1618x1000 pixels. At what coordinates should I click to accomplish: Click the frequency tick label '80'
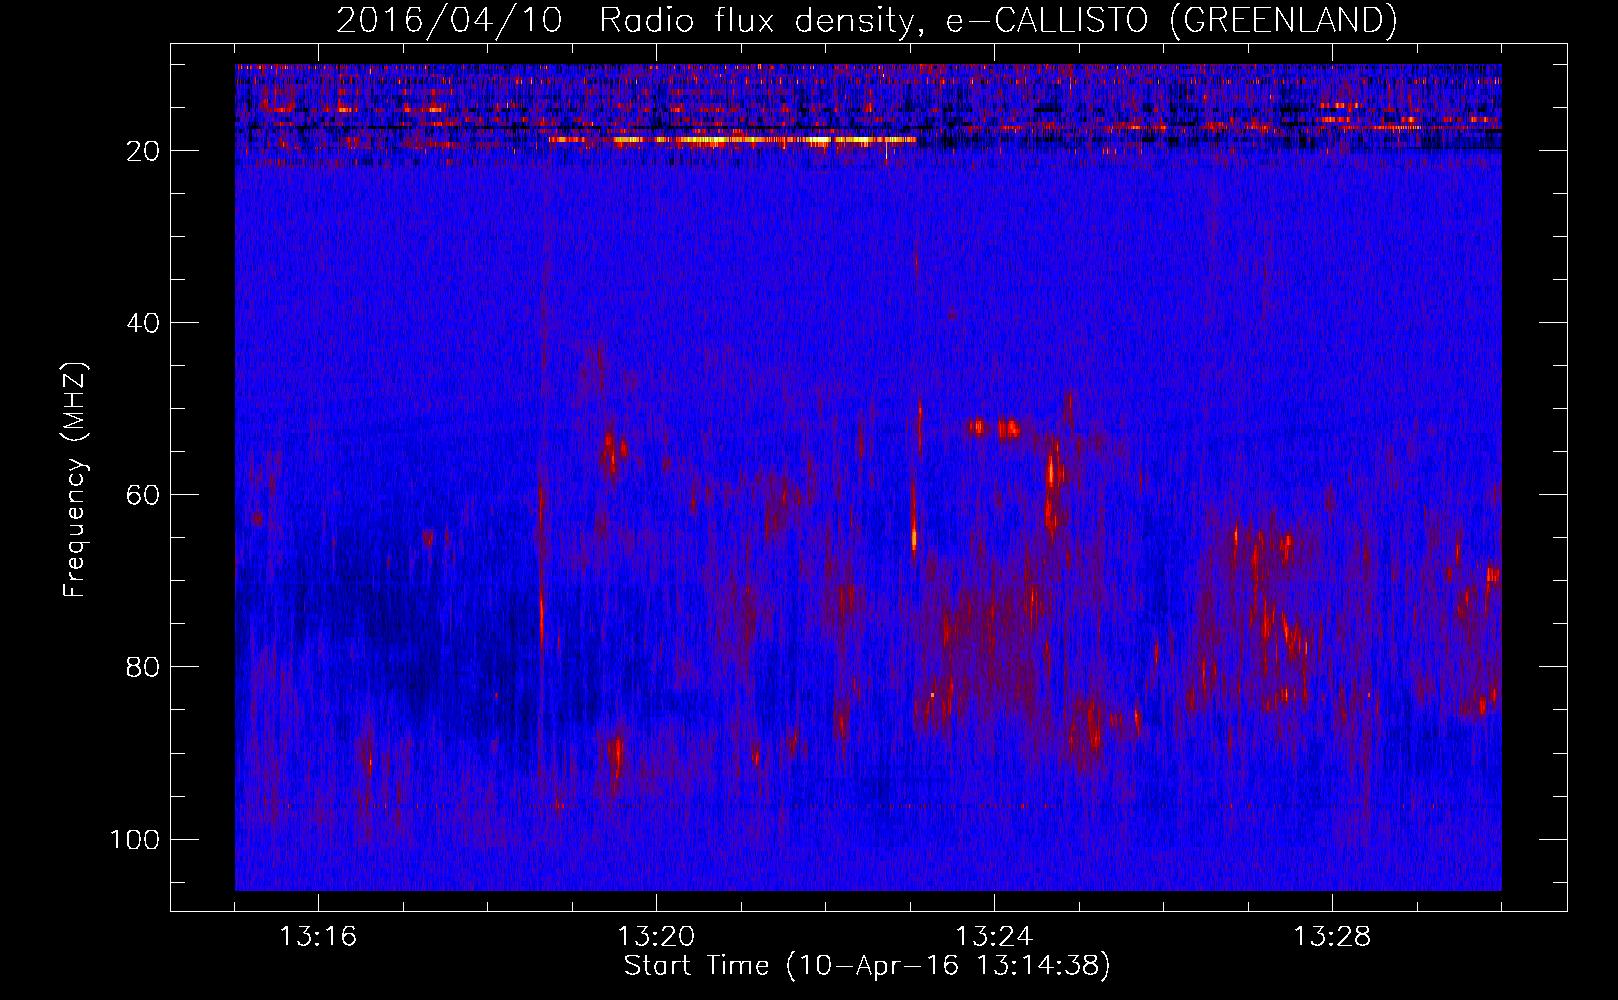point(144,667)
